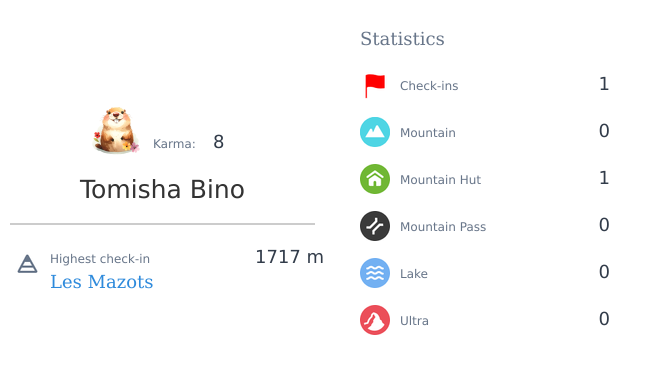The height and width of the screenshot is (385, 650).
Task: Click the red Check-ins flag icon
Action: 375,86
